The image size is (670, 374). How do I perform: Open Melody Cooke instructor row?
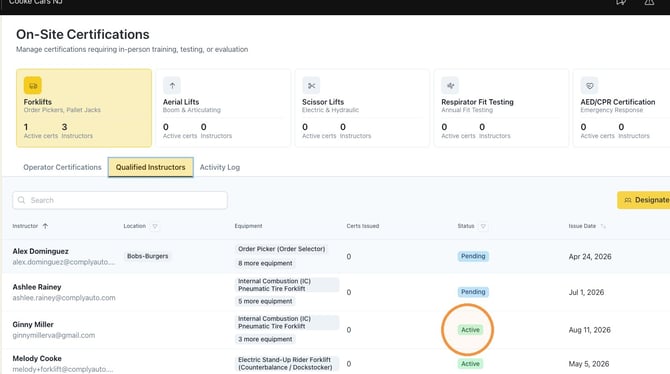[x=335, y=362]
